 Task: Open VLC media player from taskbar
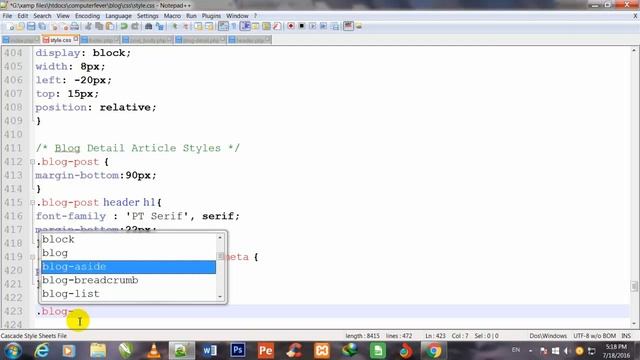pyautogui.click(x=154, y=351)
